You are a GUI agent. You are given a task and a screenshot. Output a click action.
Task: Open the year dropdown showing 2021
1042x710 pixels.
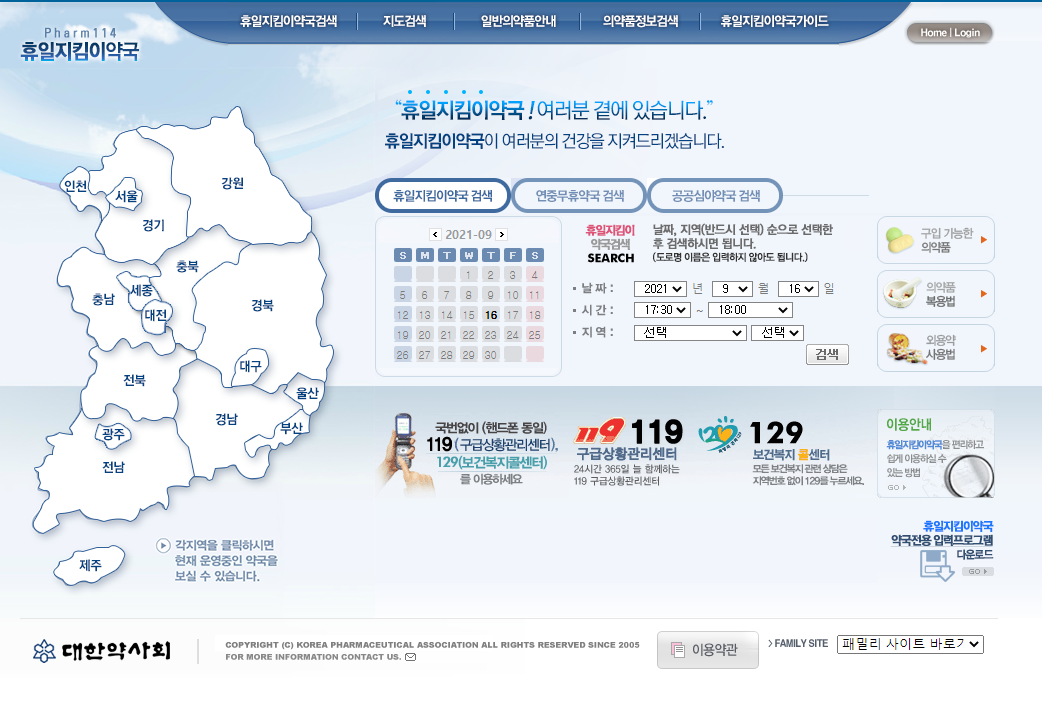pos(661,289)
